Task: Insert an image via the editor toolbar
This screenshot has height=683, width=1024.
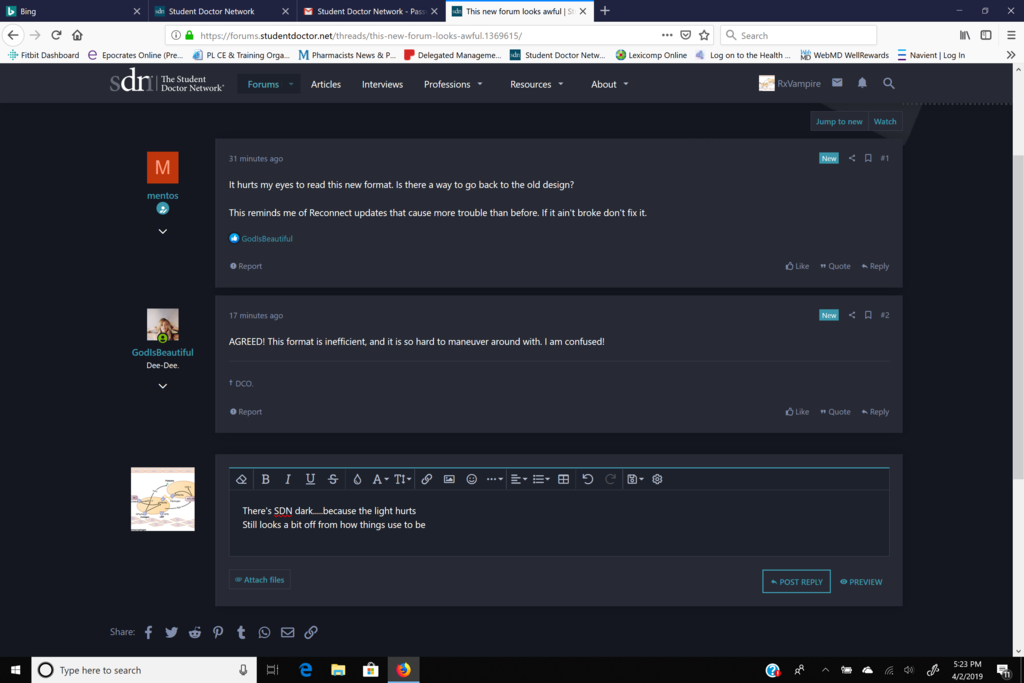Action: pos(449,479)
